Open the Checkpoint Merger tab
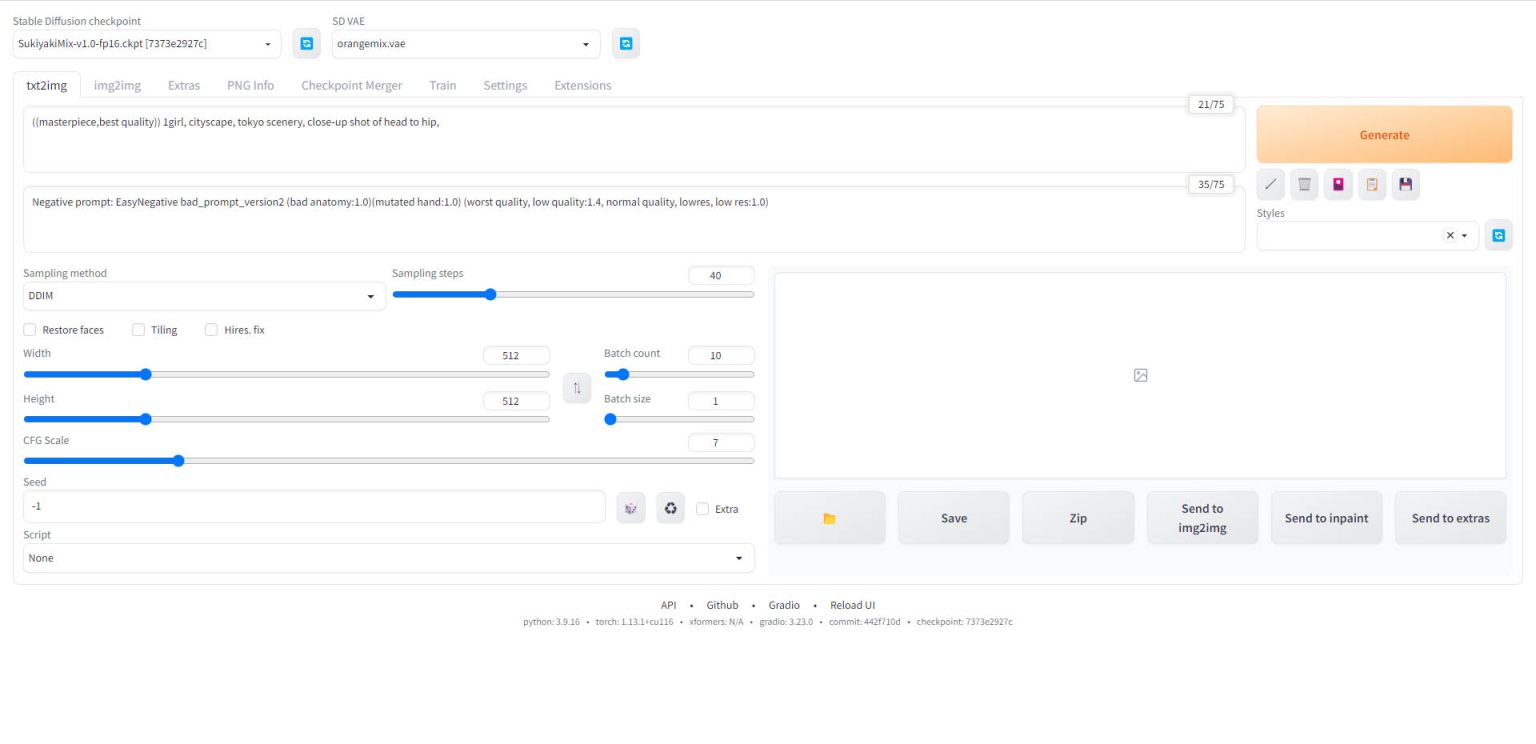This screenshot has height=744, width=1536. tap(351, 85)
